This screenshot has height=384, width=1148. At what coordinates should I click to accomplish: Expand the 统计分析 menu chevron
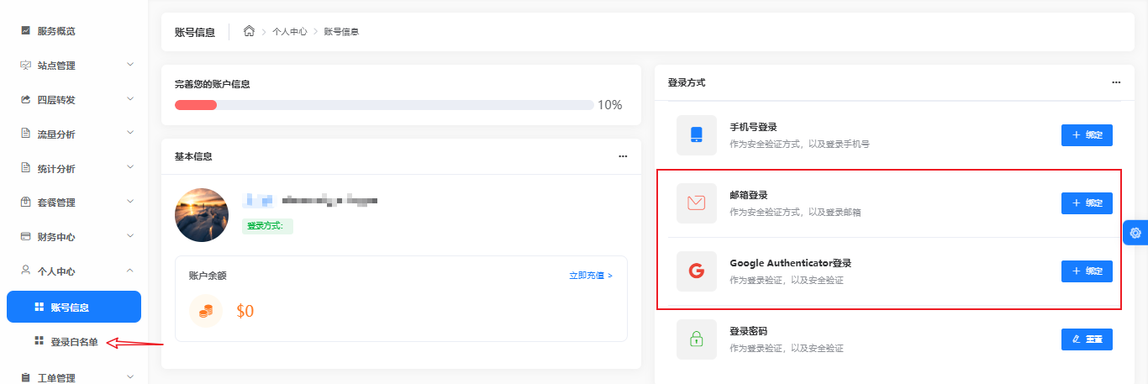point(130,168)
